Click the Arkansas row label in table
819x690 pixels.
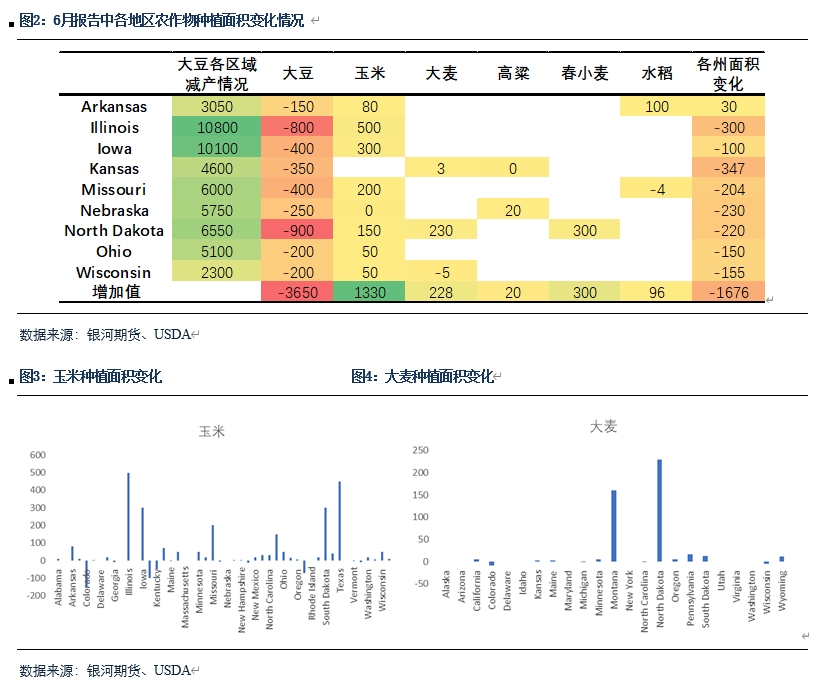pos(114,107)
